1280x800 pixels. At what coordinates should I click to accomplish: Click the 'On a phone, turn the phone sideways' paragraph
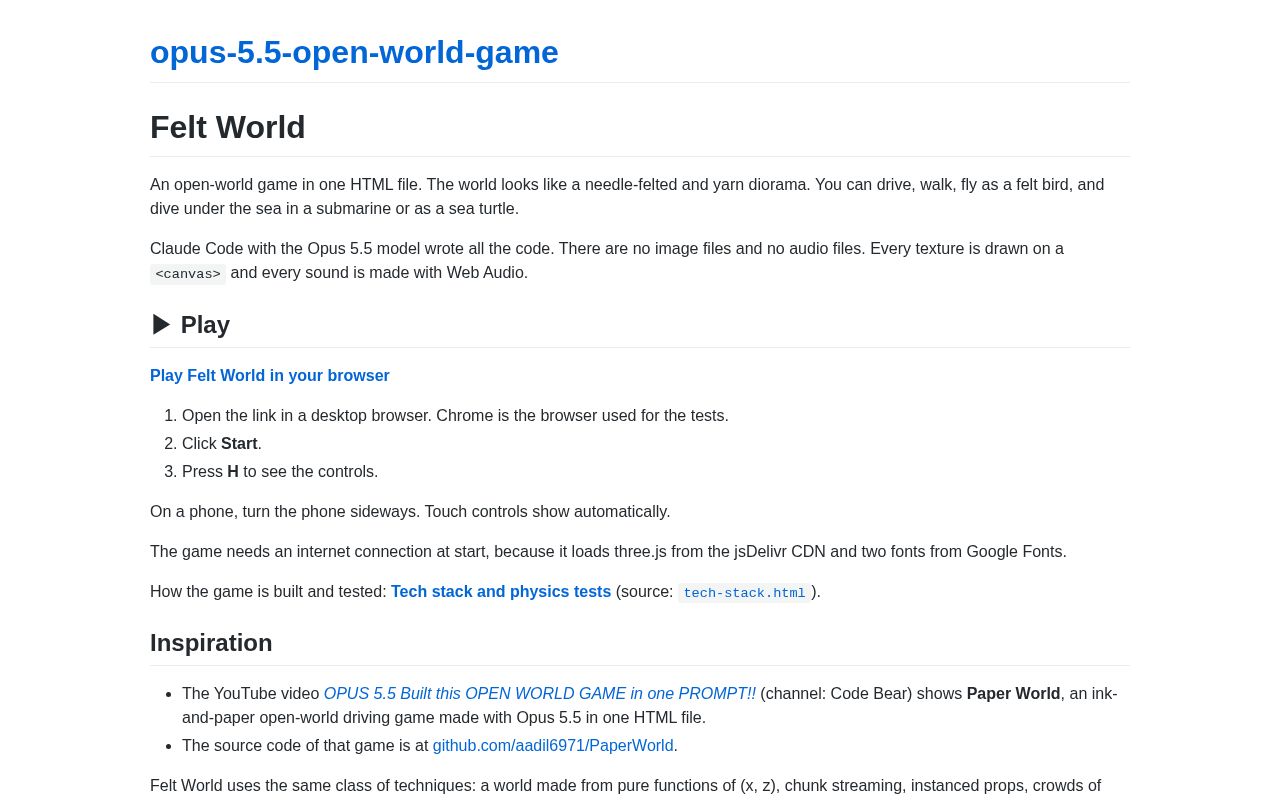tap(410, 512)
